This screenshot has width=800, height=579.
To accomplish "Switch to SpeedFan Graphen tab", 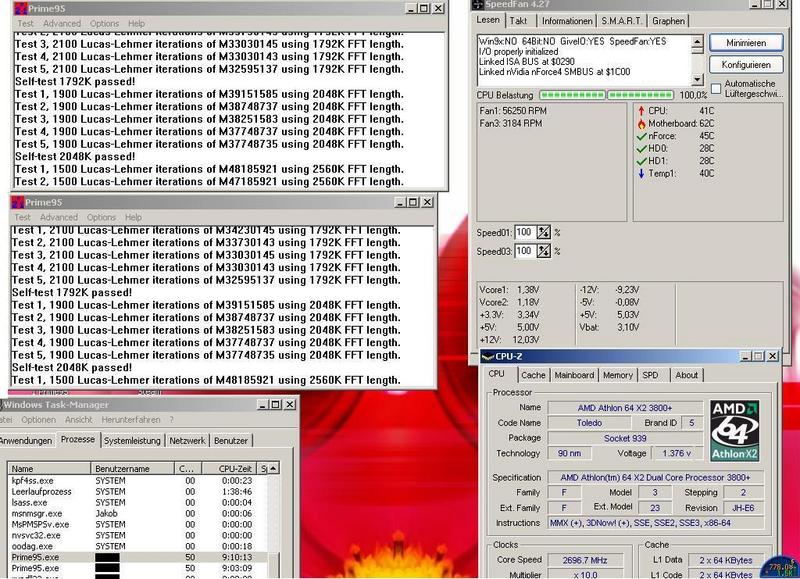I will click(x=668, y=21).
